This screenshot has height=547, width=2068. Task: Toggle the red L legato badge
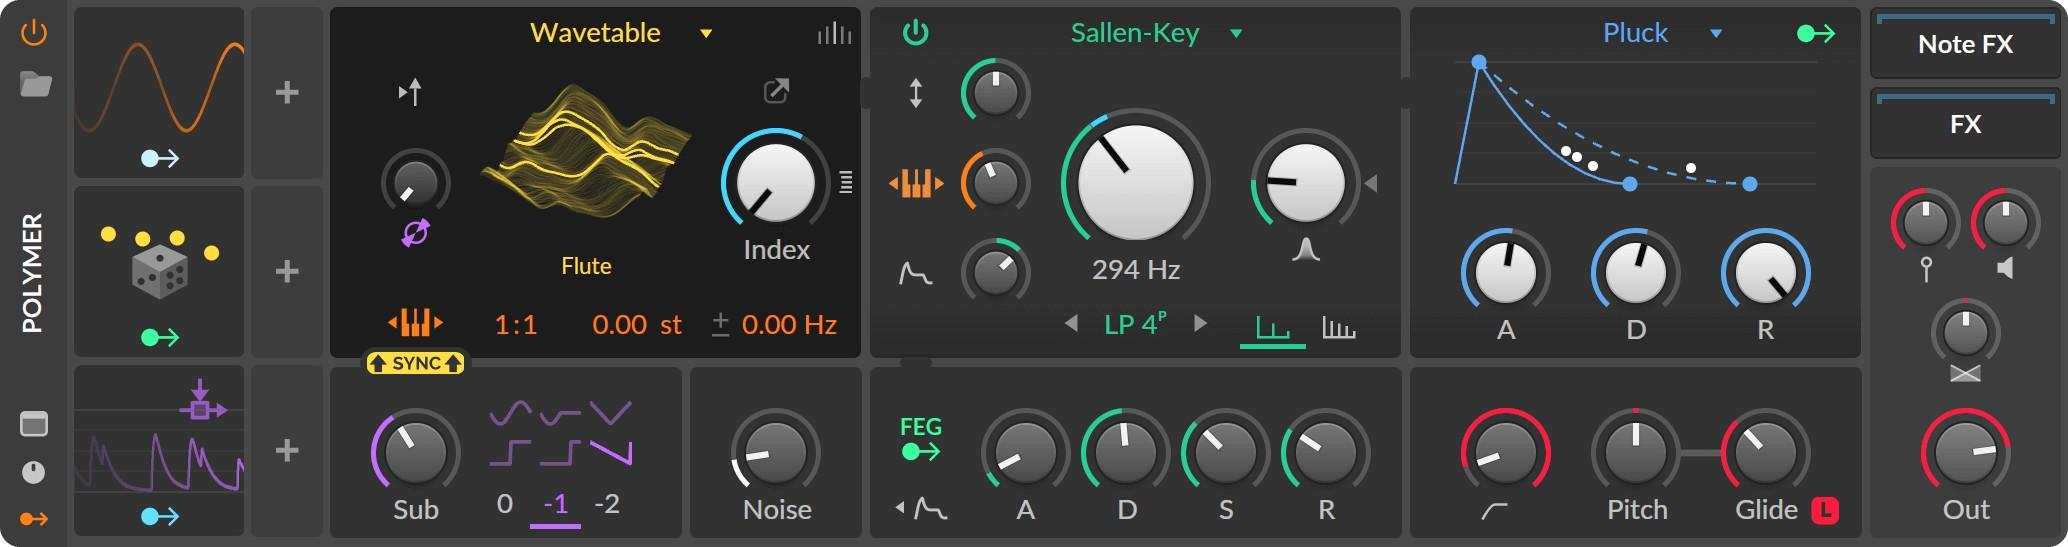pos(1826,510)
